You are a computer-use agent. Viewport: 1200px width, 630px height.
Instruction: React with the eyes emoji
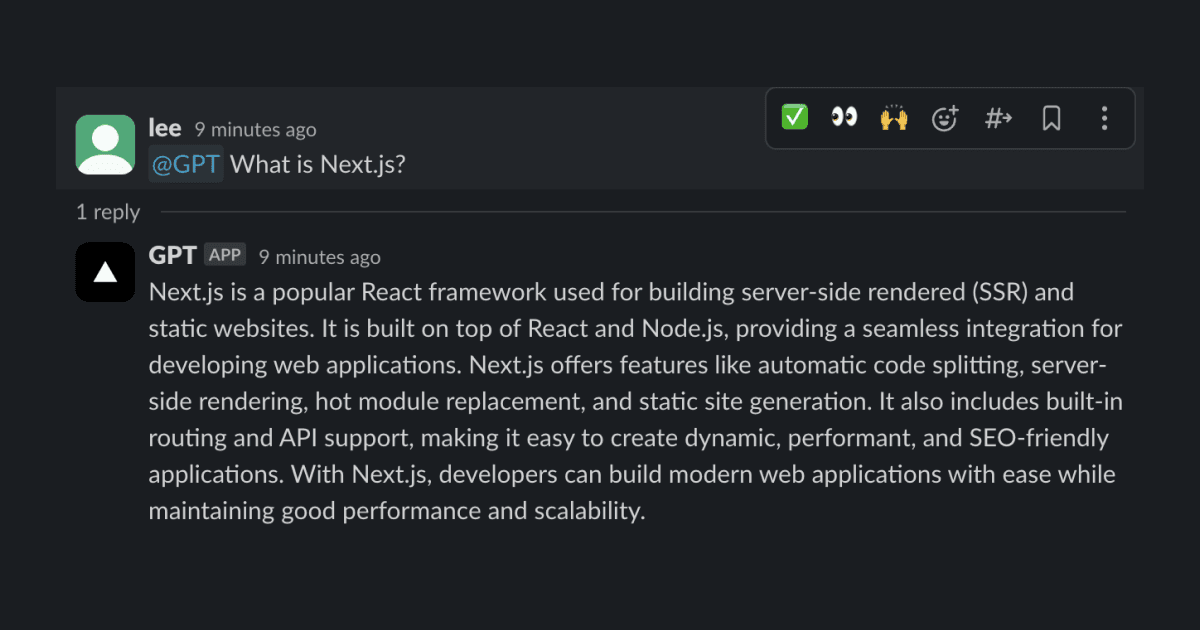click(x=844, y=118)
